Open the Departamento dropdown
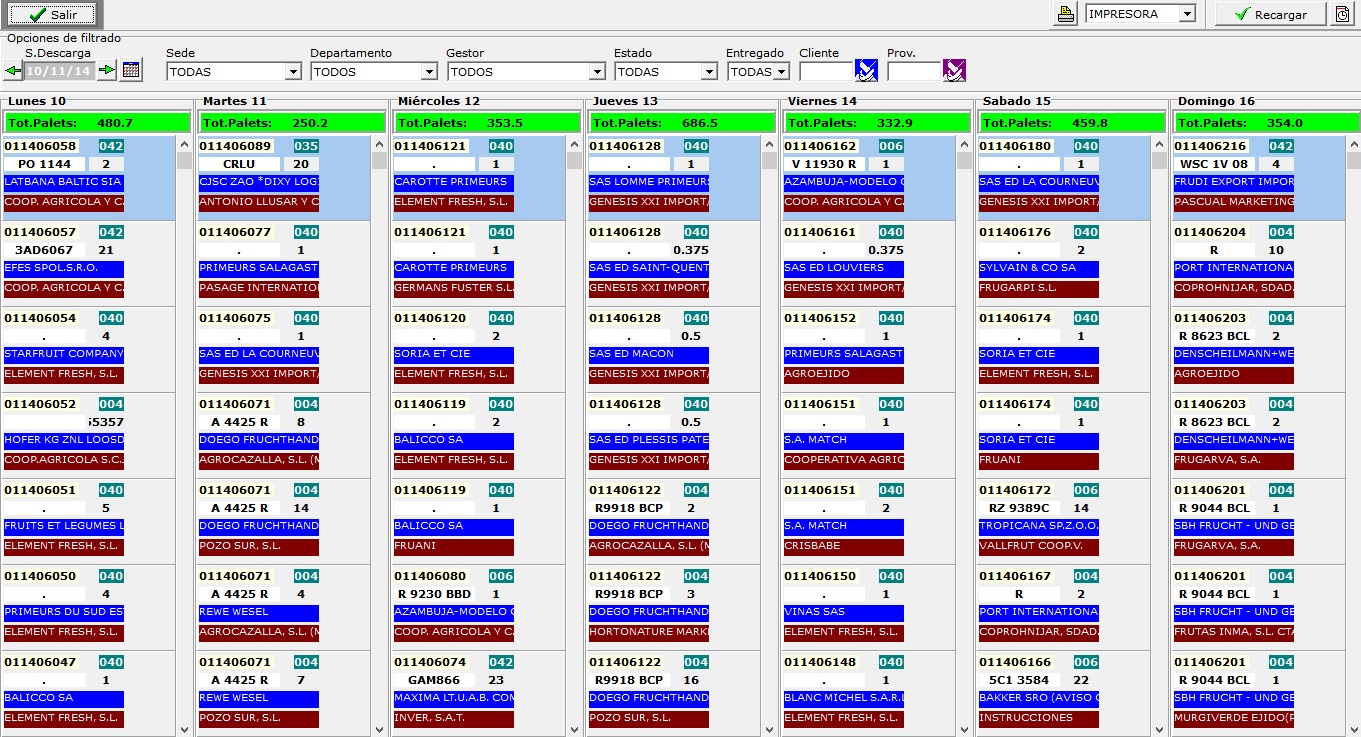1361x737 pixels. pyautogui.click(x=429, y=72)
